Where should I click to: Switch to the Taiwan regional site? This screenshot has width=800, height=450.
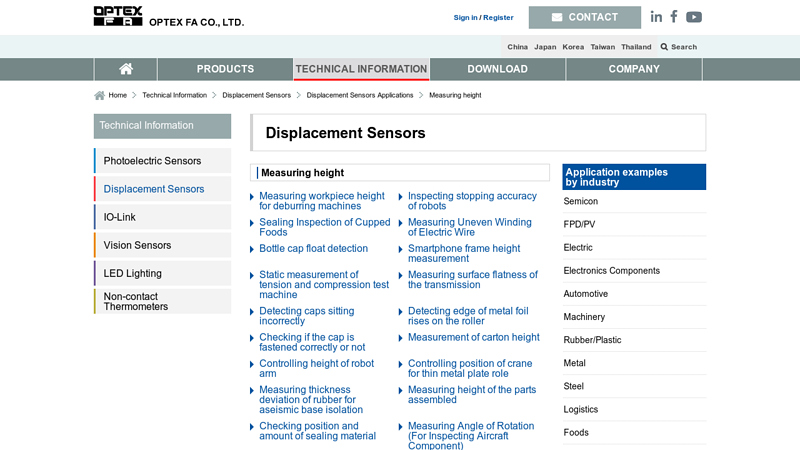click(603, 47)
